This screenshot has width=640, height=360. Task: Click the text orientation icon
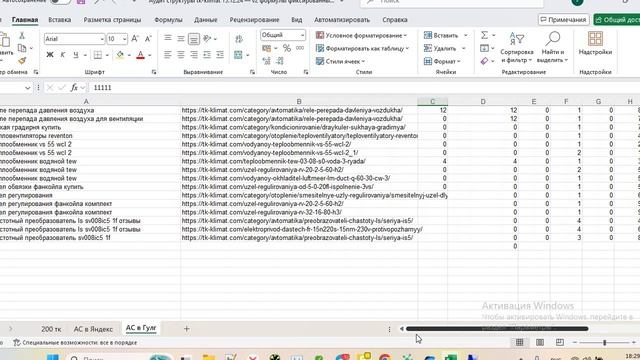coord(207,39)
